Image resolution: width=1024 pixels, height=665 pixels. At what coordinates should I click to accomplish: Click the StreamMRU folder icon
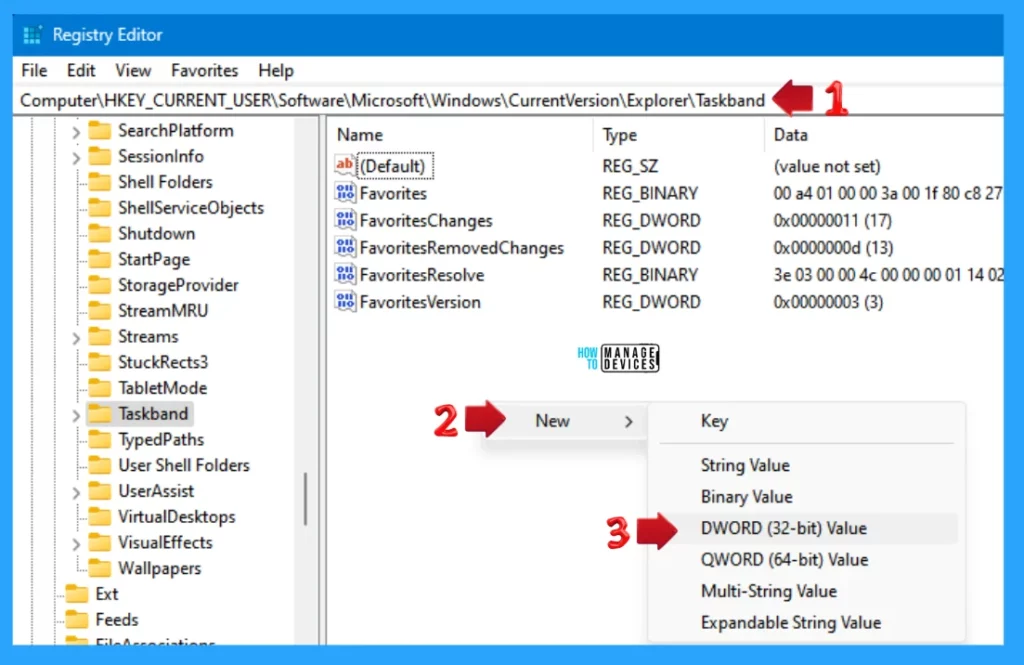[x=99, y=311]
